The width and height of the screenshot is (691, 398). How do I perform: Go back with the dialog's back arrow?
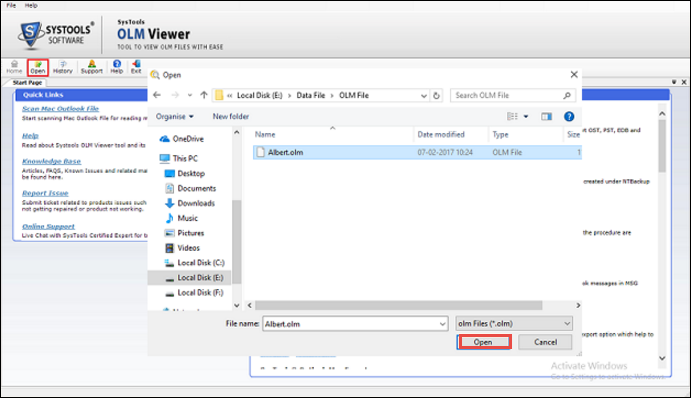tap(157, 95)
